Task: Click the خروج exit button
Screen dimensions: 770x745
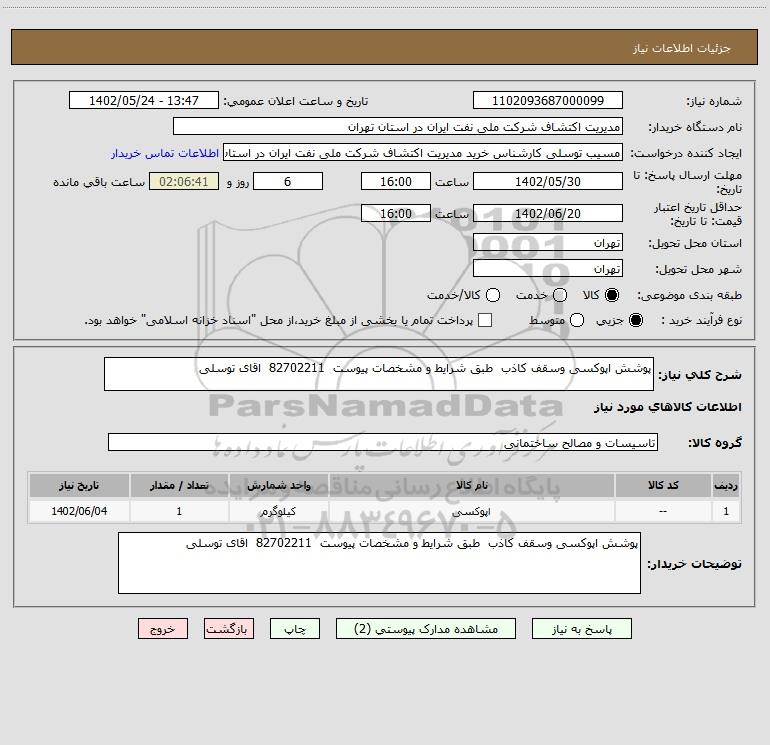Action: click(x=163, y=629)
